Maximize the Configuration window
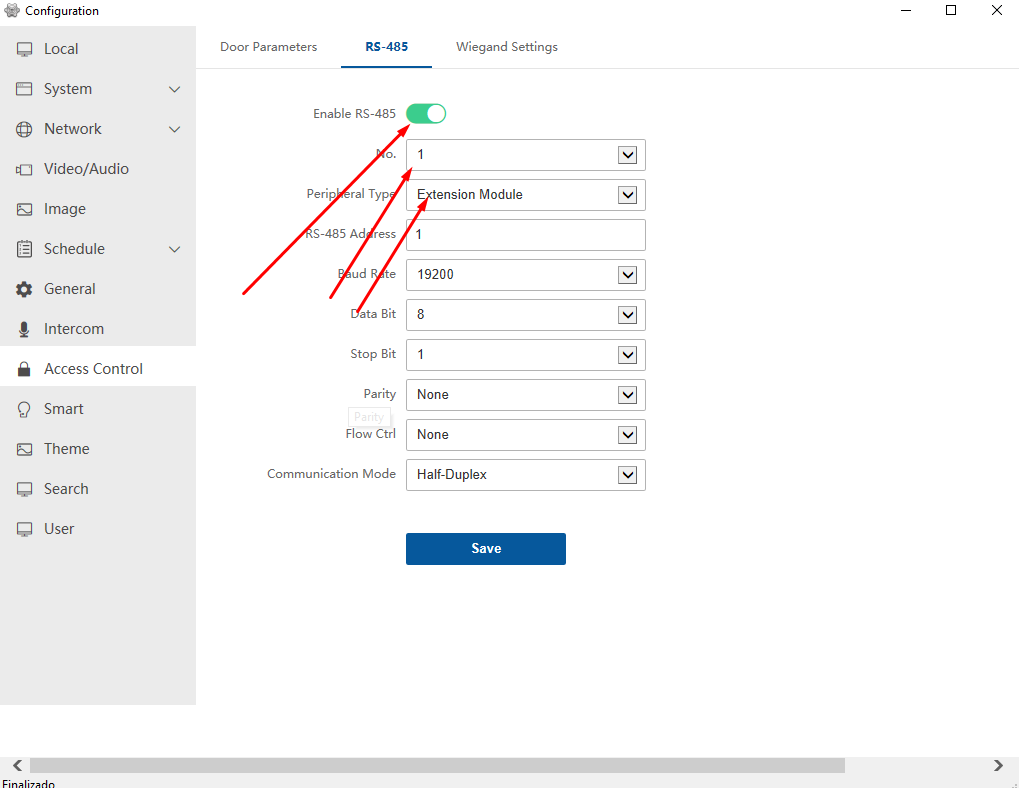 tap(951, 10)
